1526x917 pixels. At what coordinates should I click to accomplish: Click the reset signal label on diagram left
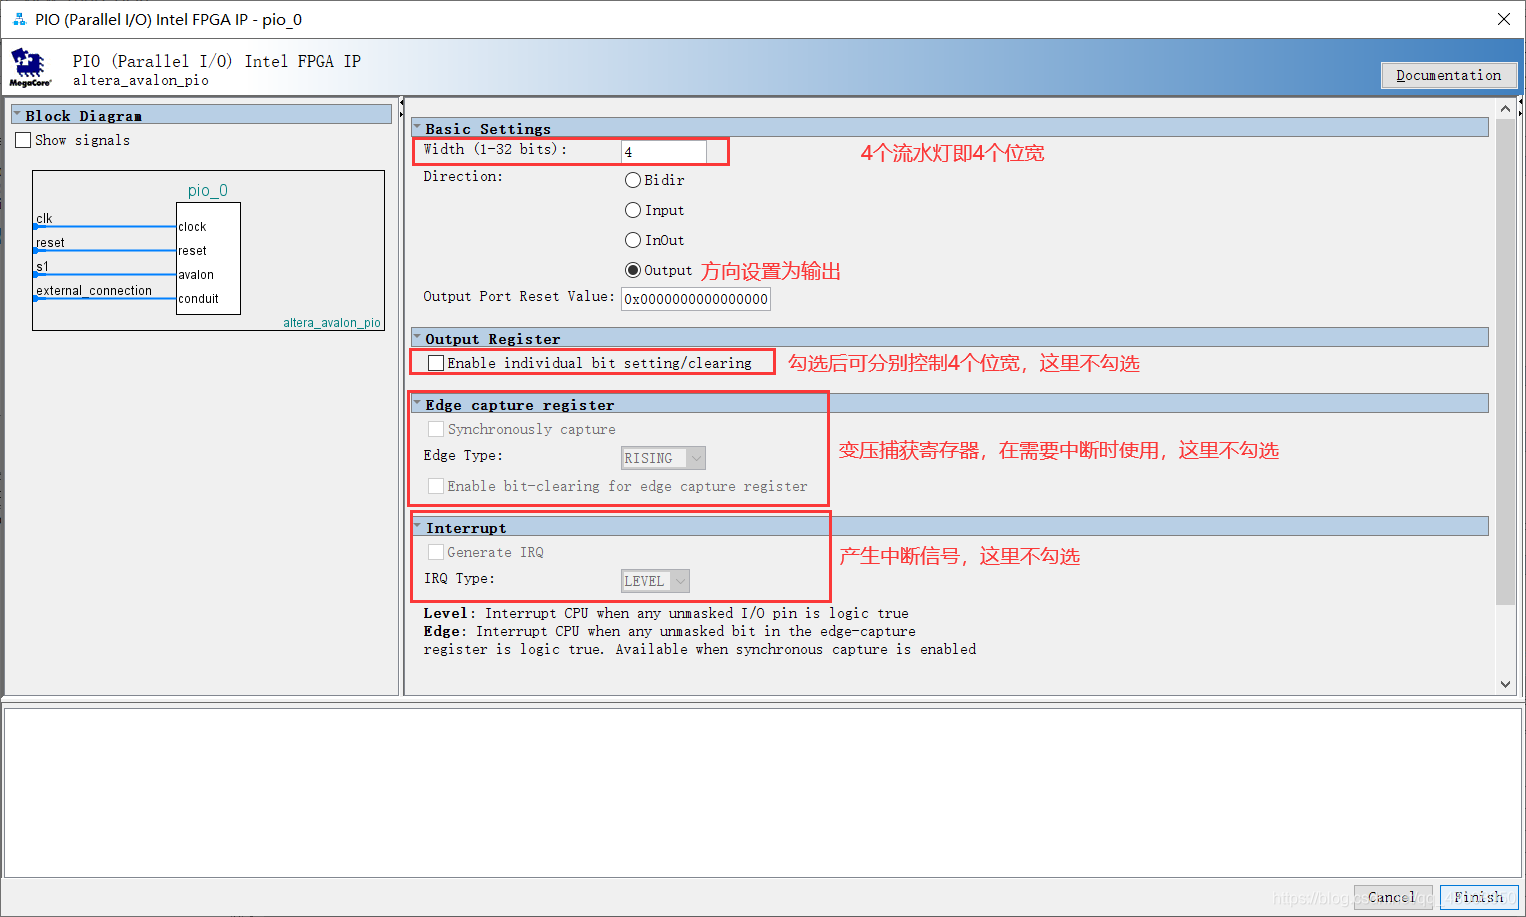pos(50,242)
